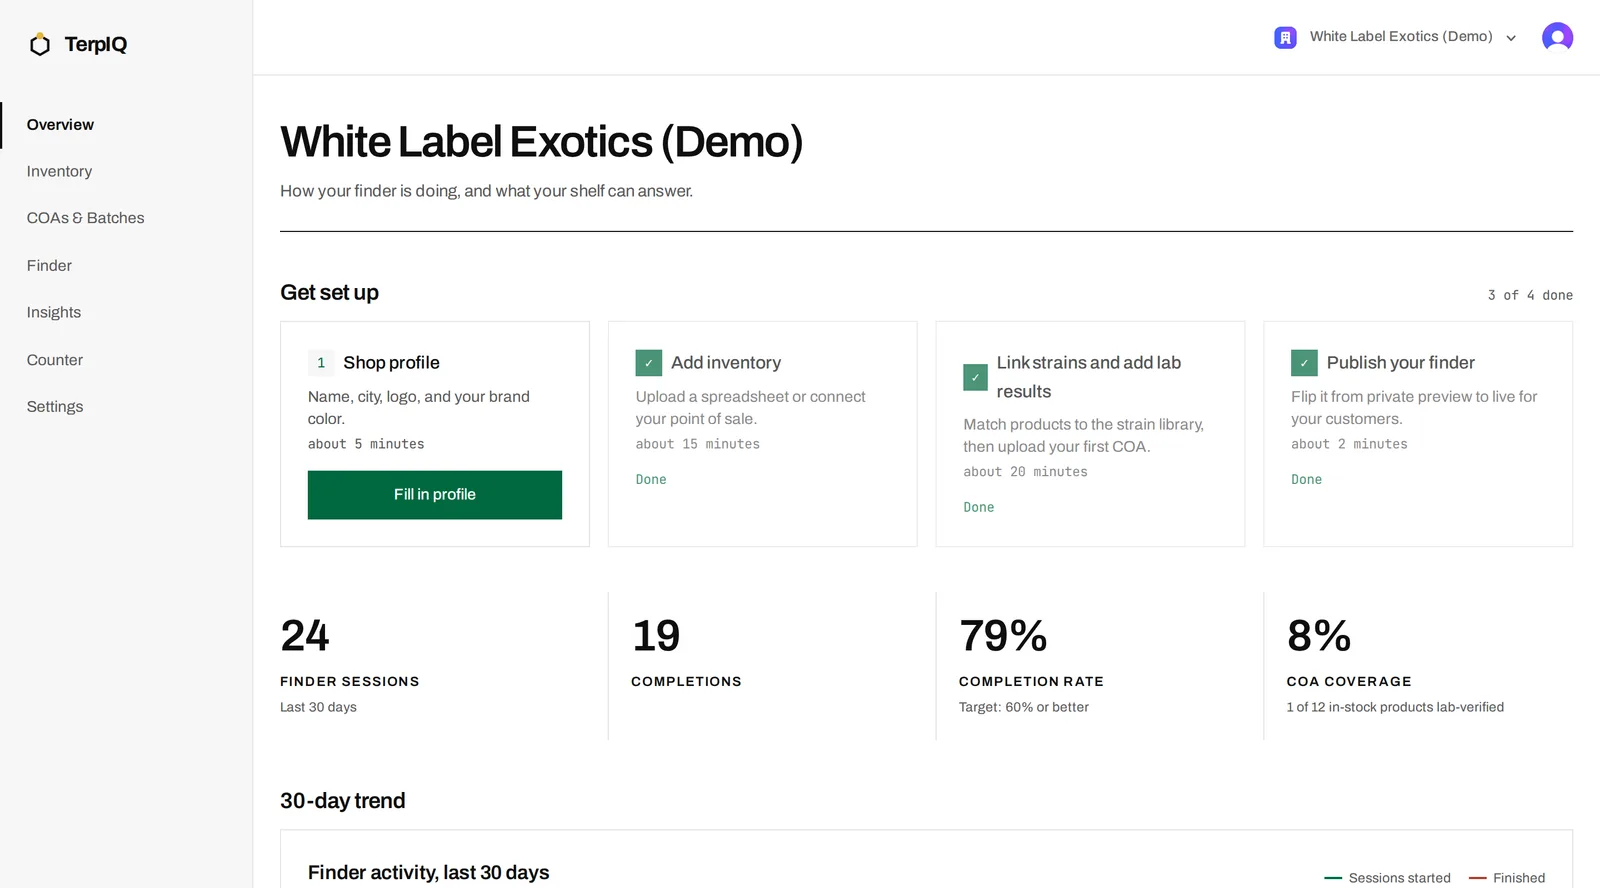Click the purple organization building icon
Viewport: 1600px width, 888px height.
tap(1285, 37)
